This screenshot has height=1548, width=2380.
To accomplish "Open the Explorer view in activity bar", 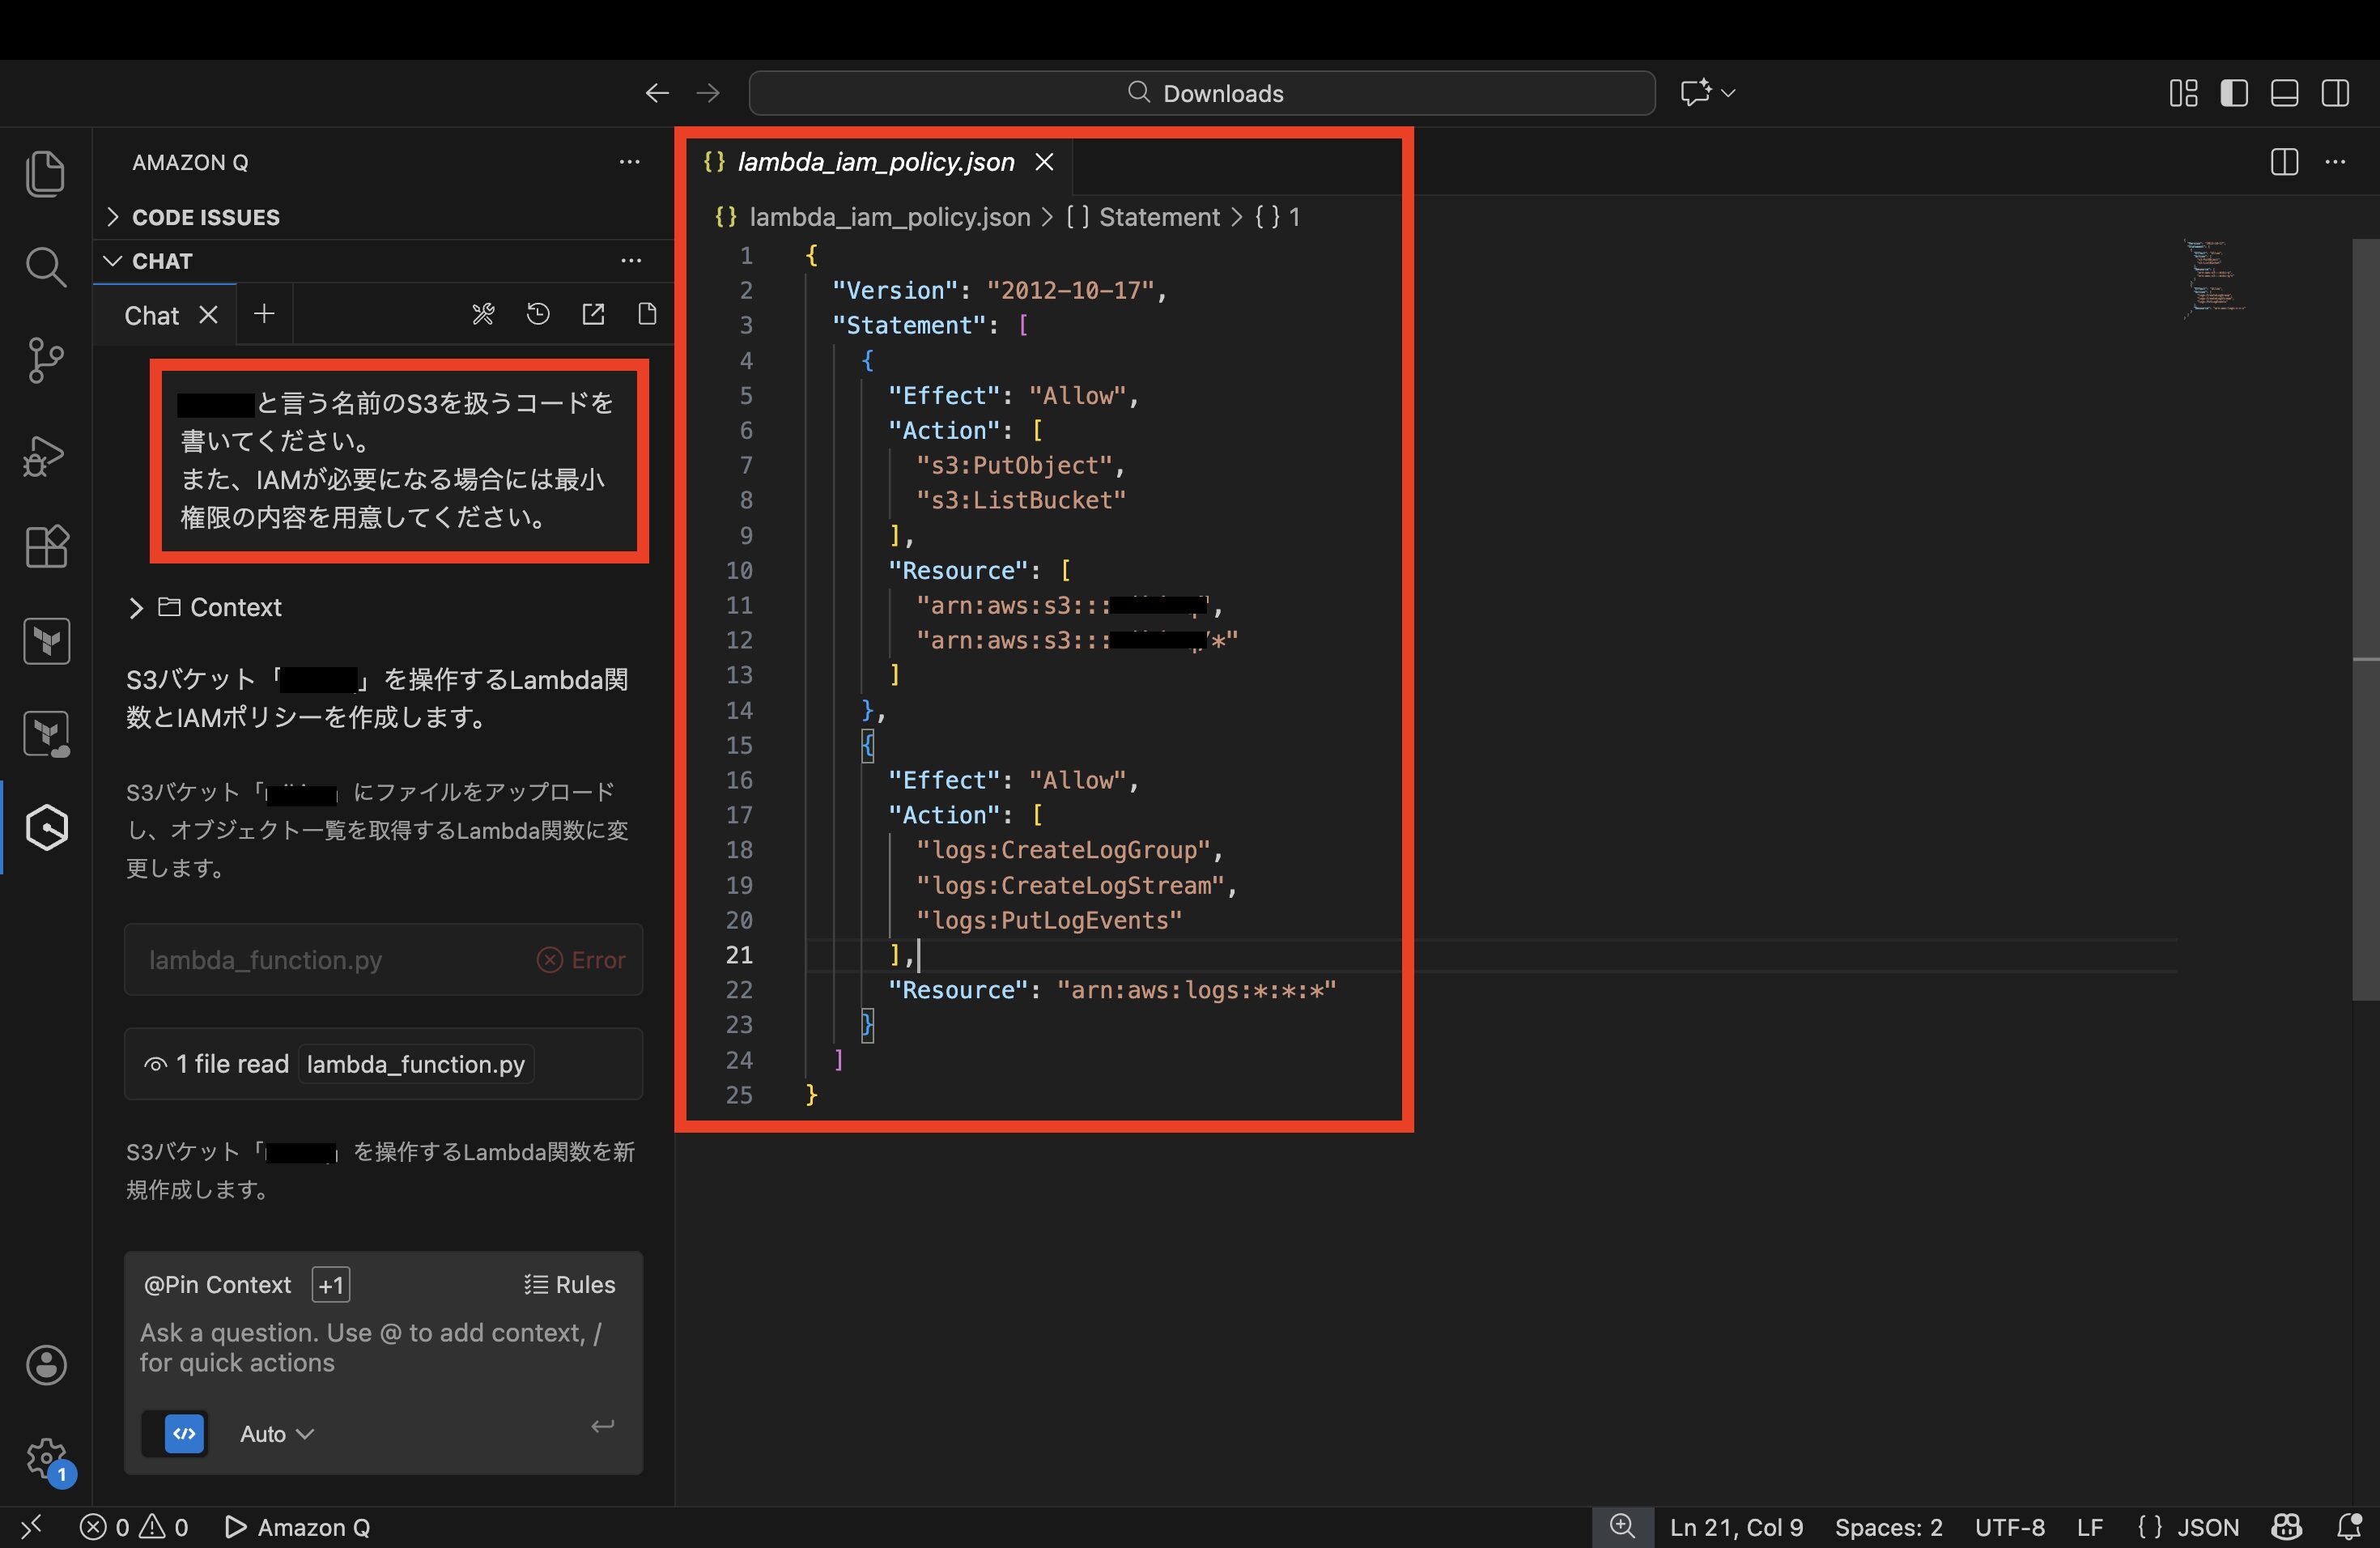I will (x=45, y=174).
